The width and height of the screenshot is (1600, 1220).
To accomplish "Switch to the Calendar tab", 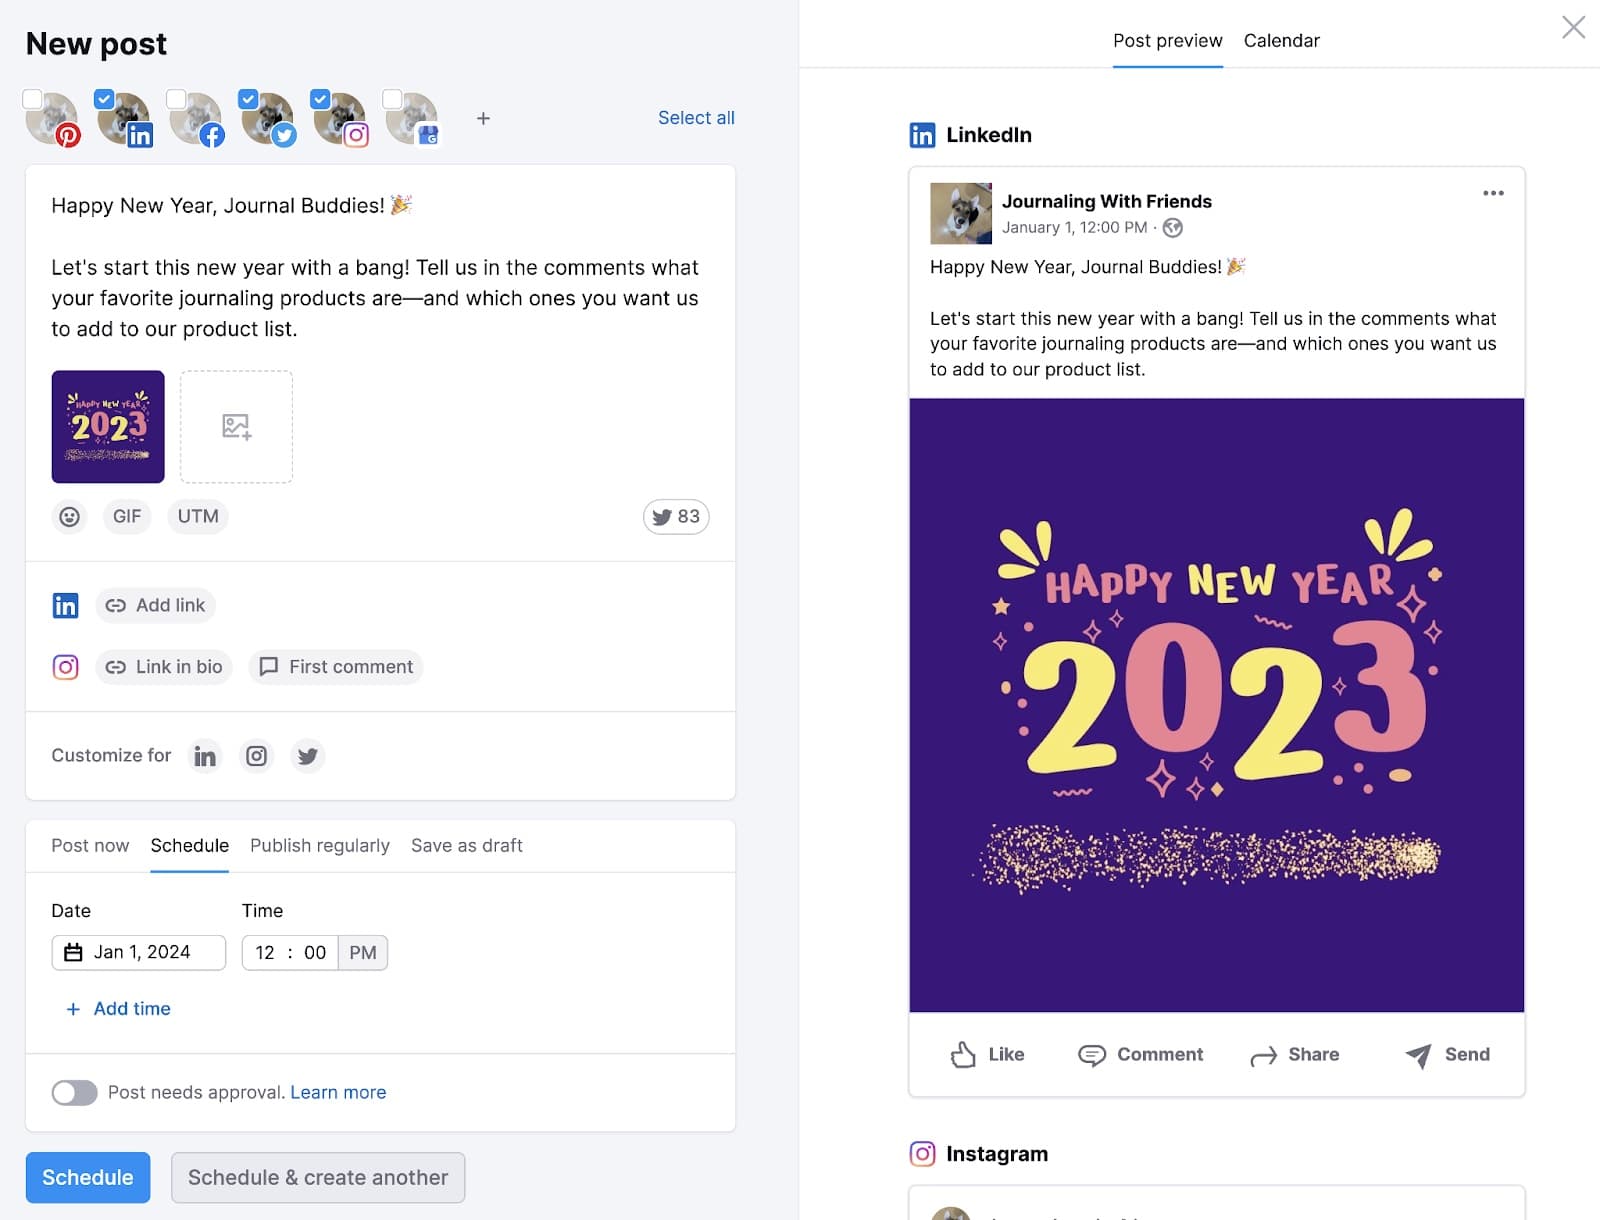I will (x=1281, y=41).
